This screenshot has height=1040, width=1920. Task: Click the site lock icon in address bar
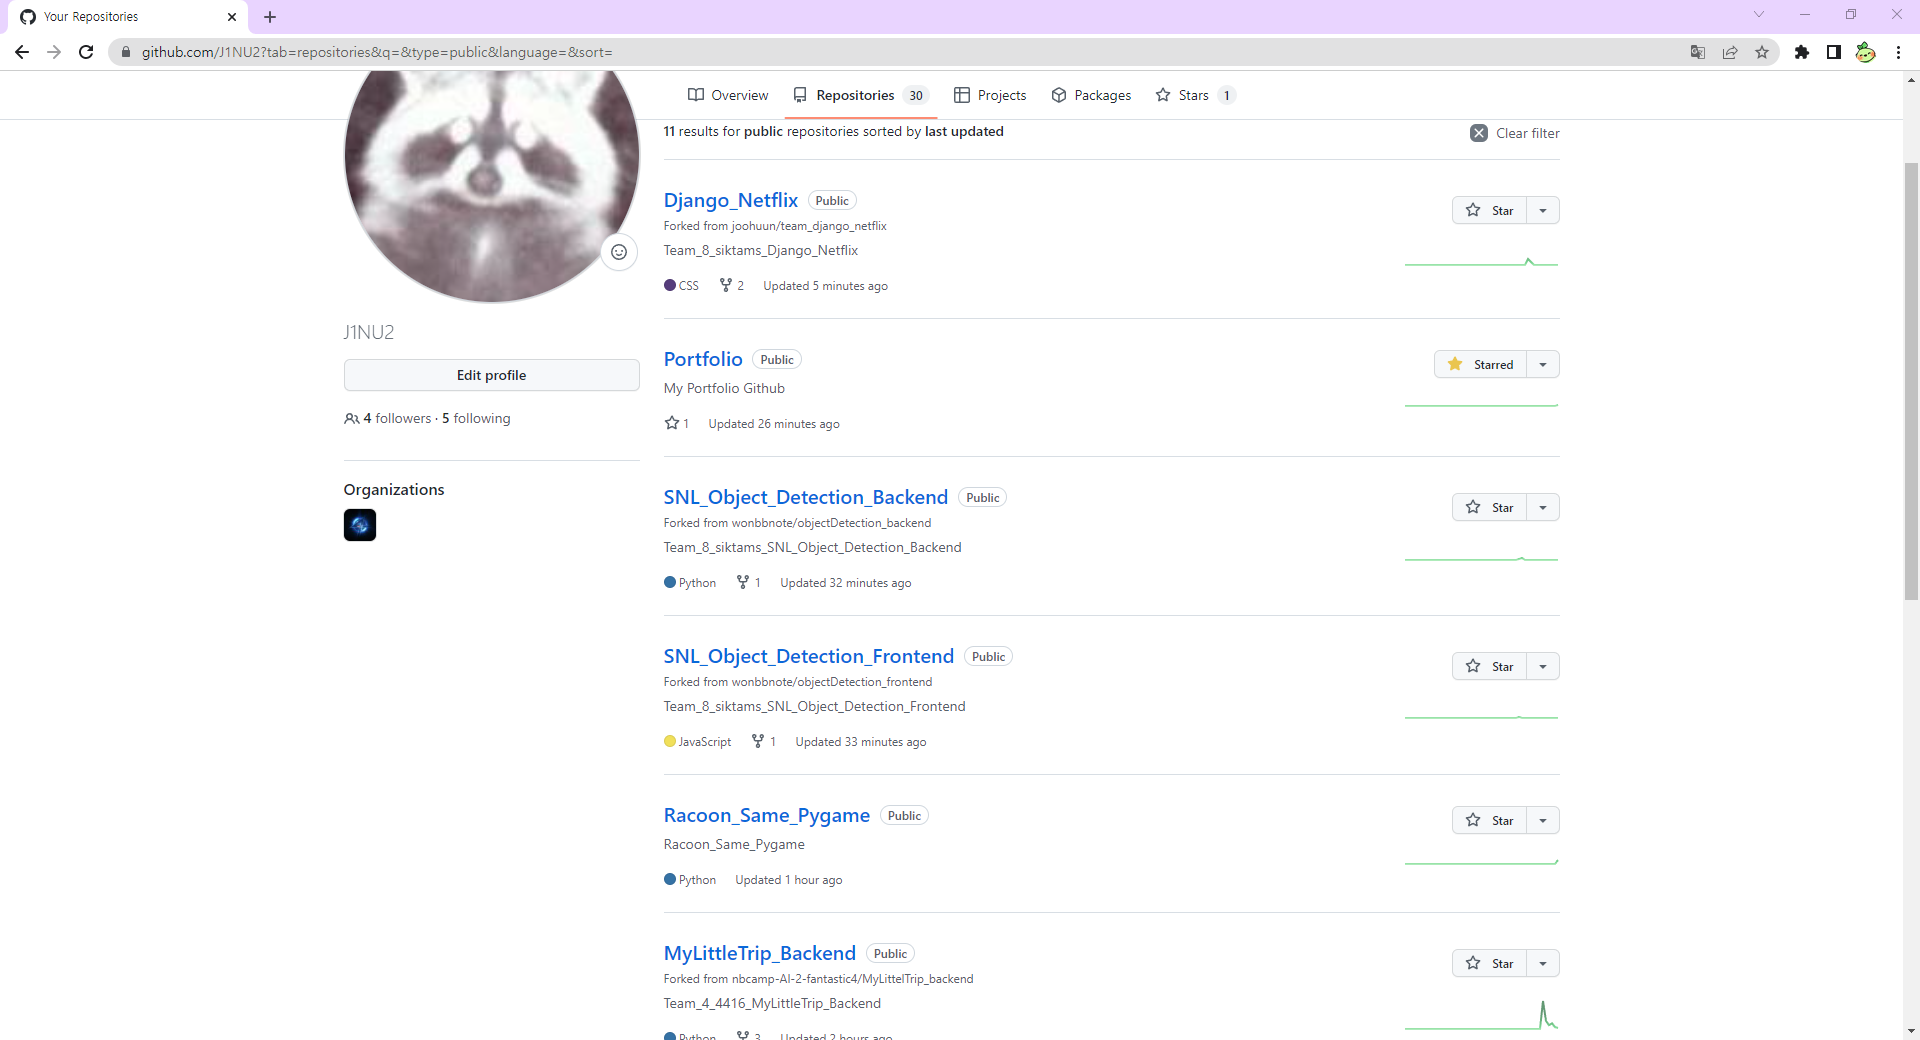pos(126,52)
